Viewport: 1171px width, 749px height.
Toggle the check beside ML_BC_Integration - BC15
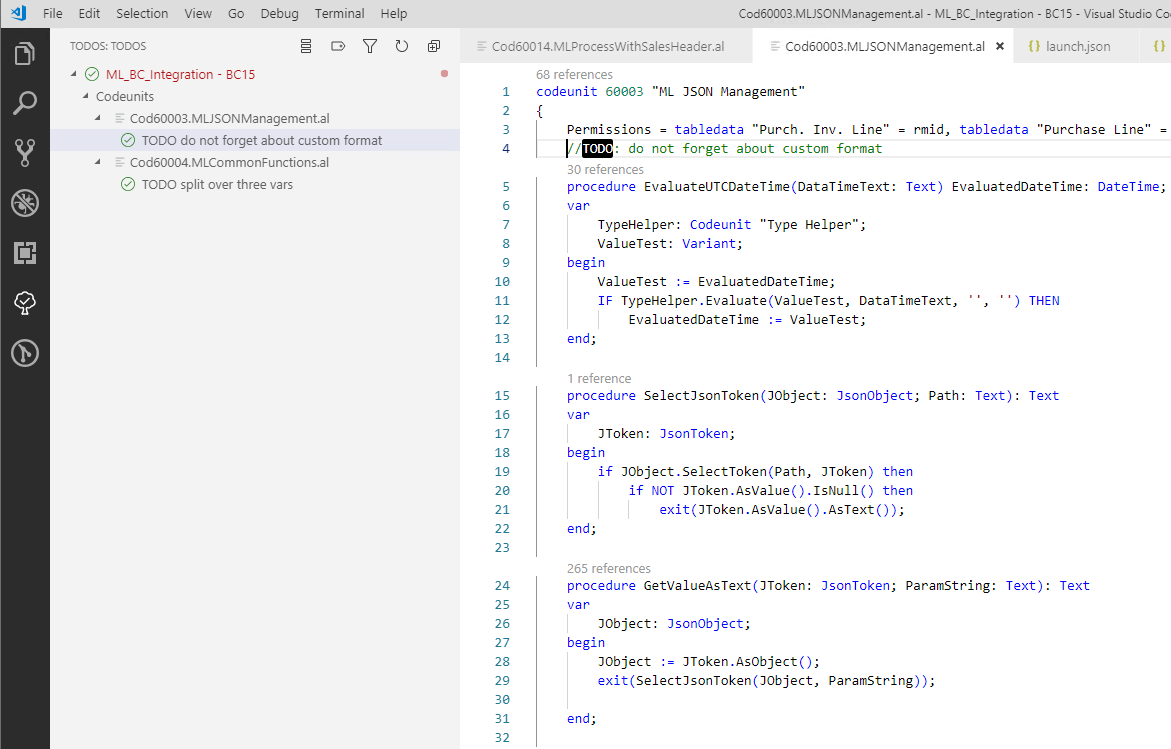click(92, 74)
